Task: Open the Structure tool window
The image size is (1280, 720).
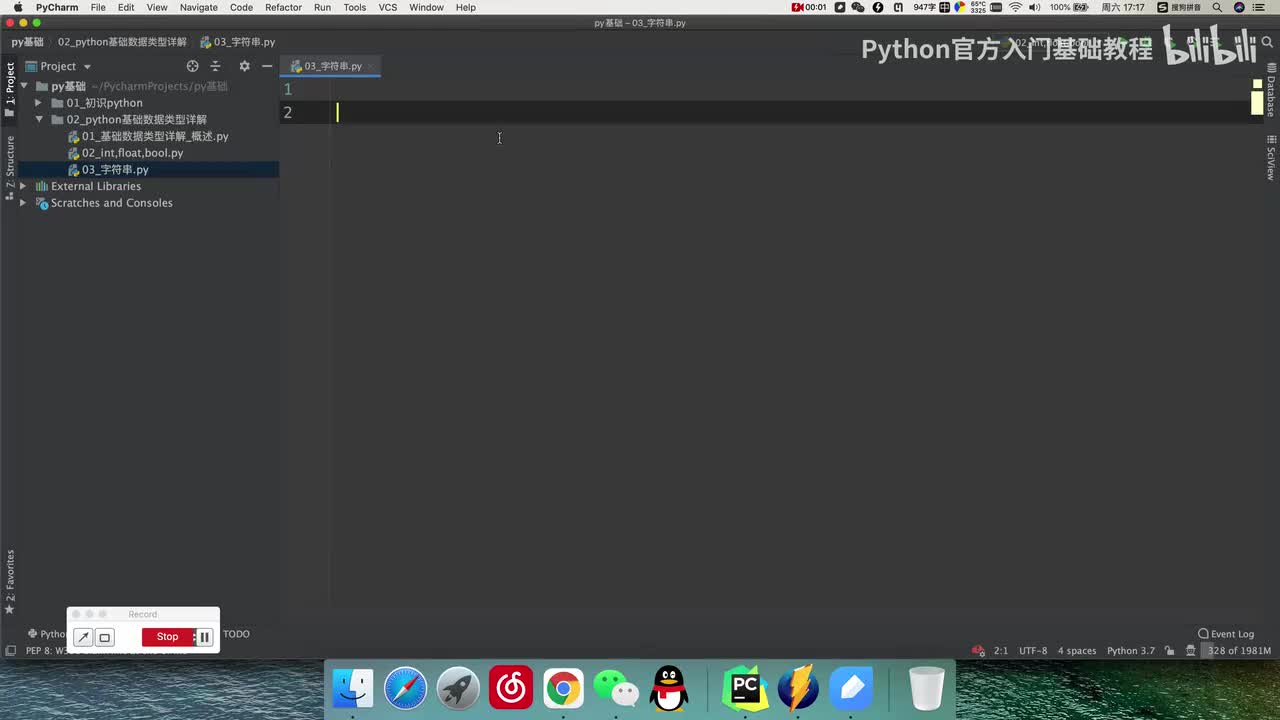Action: point(9,168)
